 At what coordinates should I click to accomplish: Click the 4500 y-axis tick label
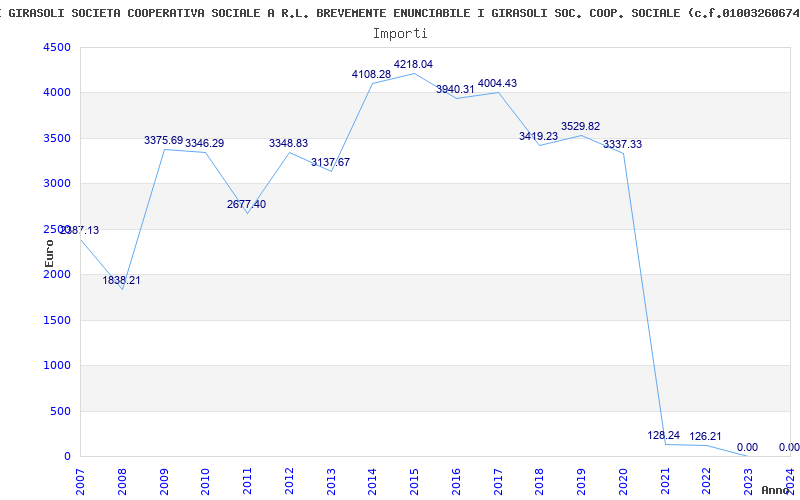pos(57,47)
